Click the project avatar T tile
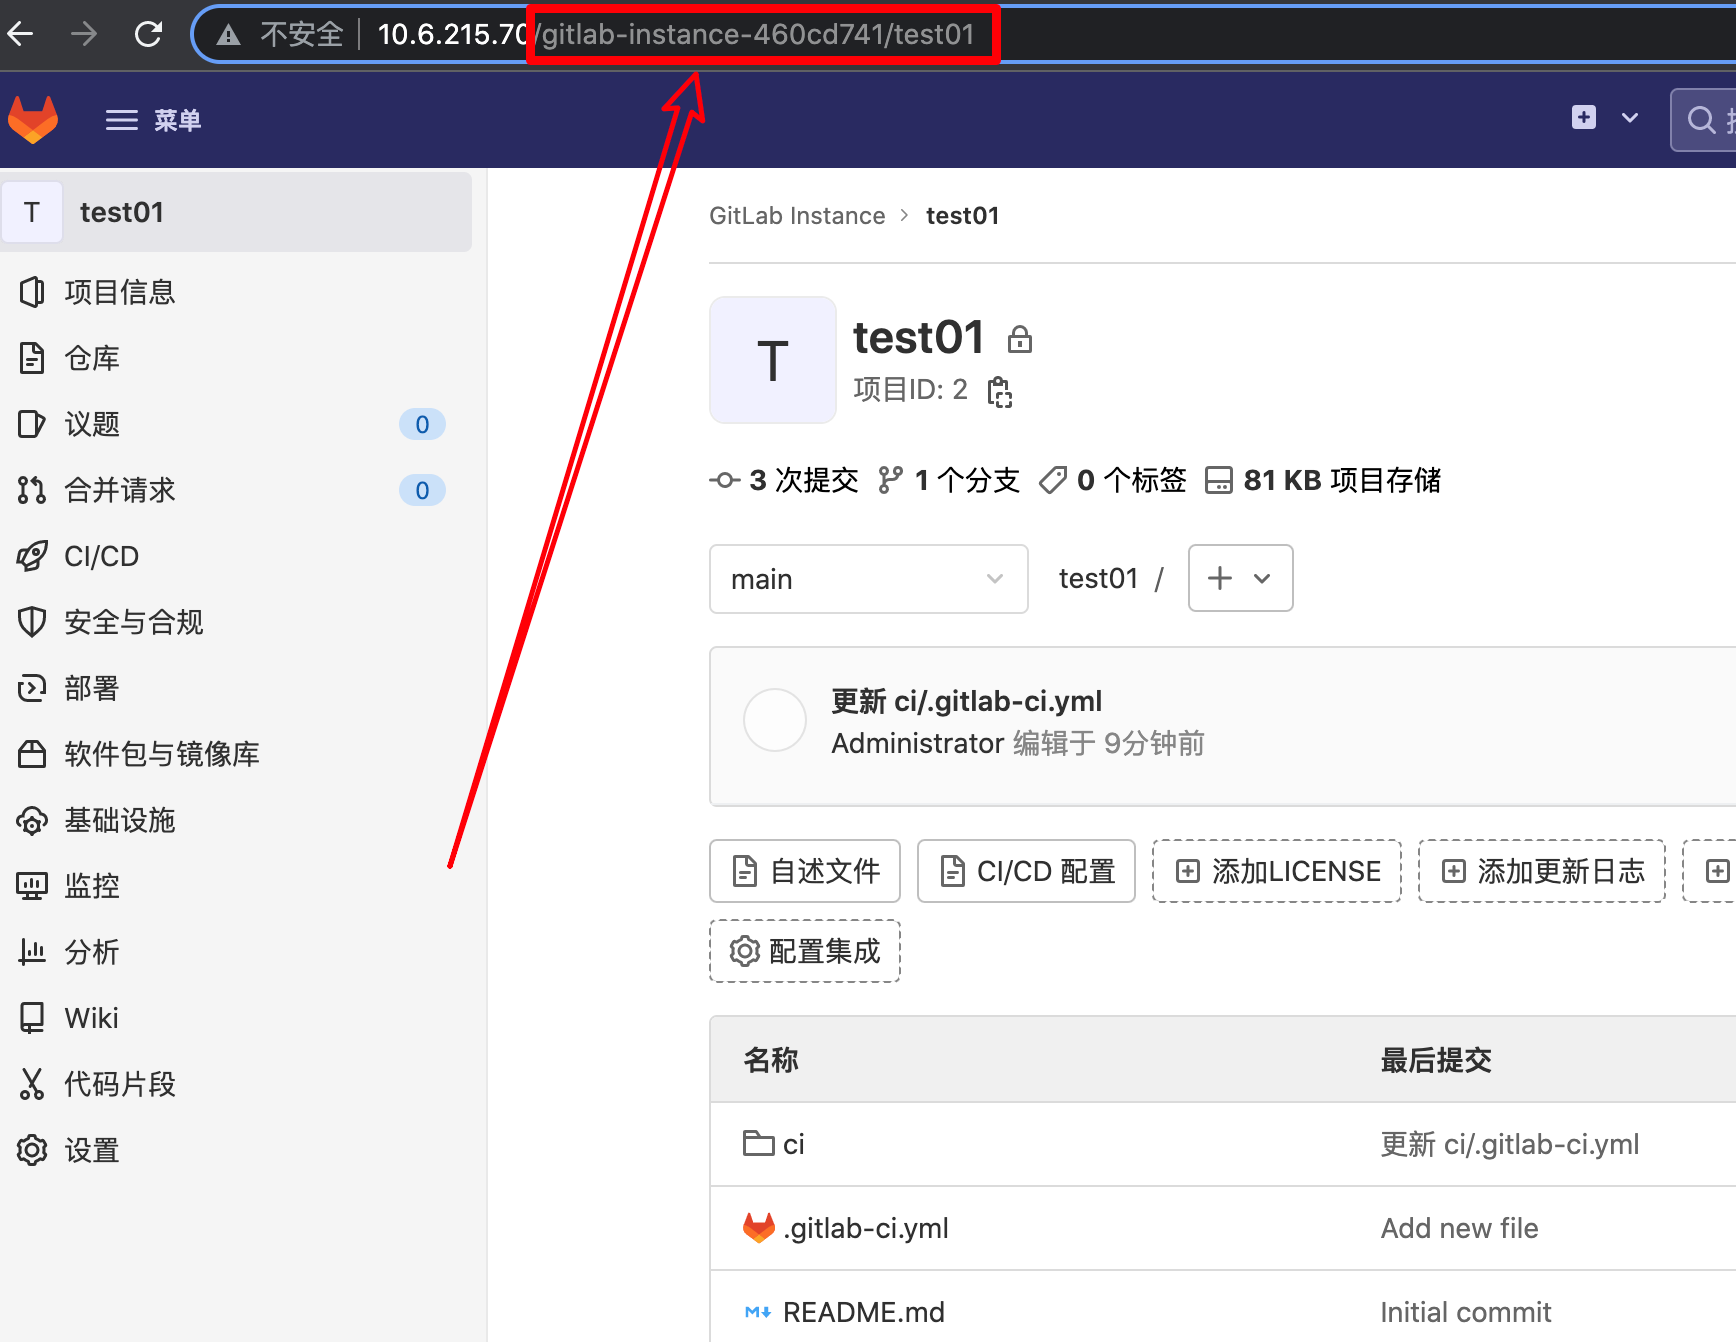The width and height of the screenshot is (1736, 1342). (x=773, y=360)
